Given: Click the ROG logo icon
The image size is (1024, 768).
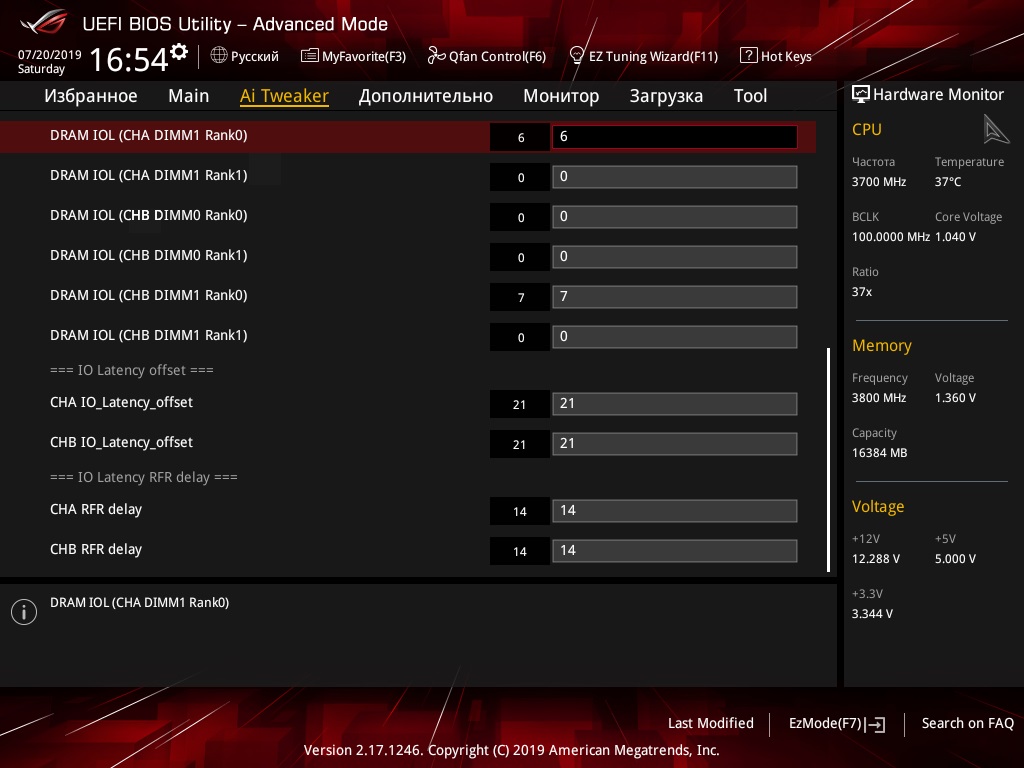Looking at the screenshot, I should click(x=44, y=22).
